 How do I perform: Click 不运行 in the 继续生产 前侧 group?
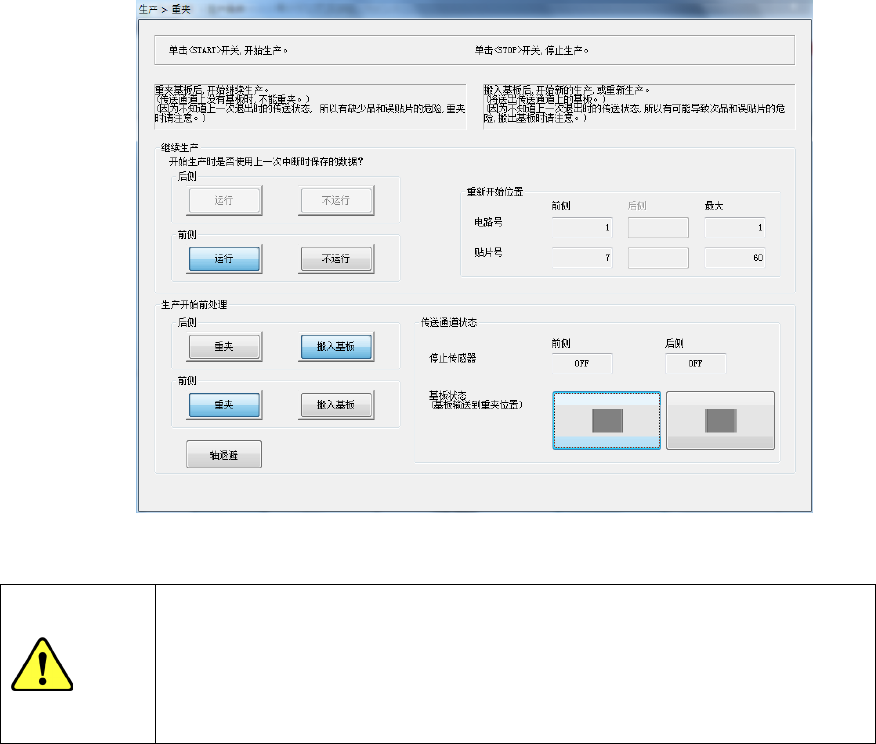pyautogui.click(x=336, y=259)
